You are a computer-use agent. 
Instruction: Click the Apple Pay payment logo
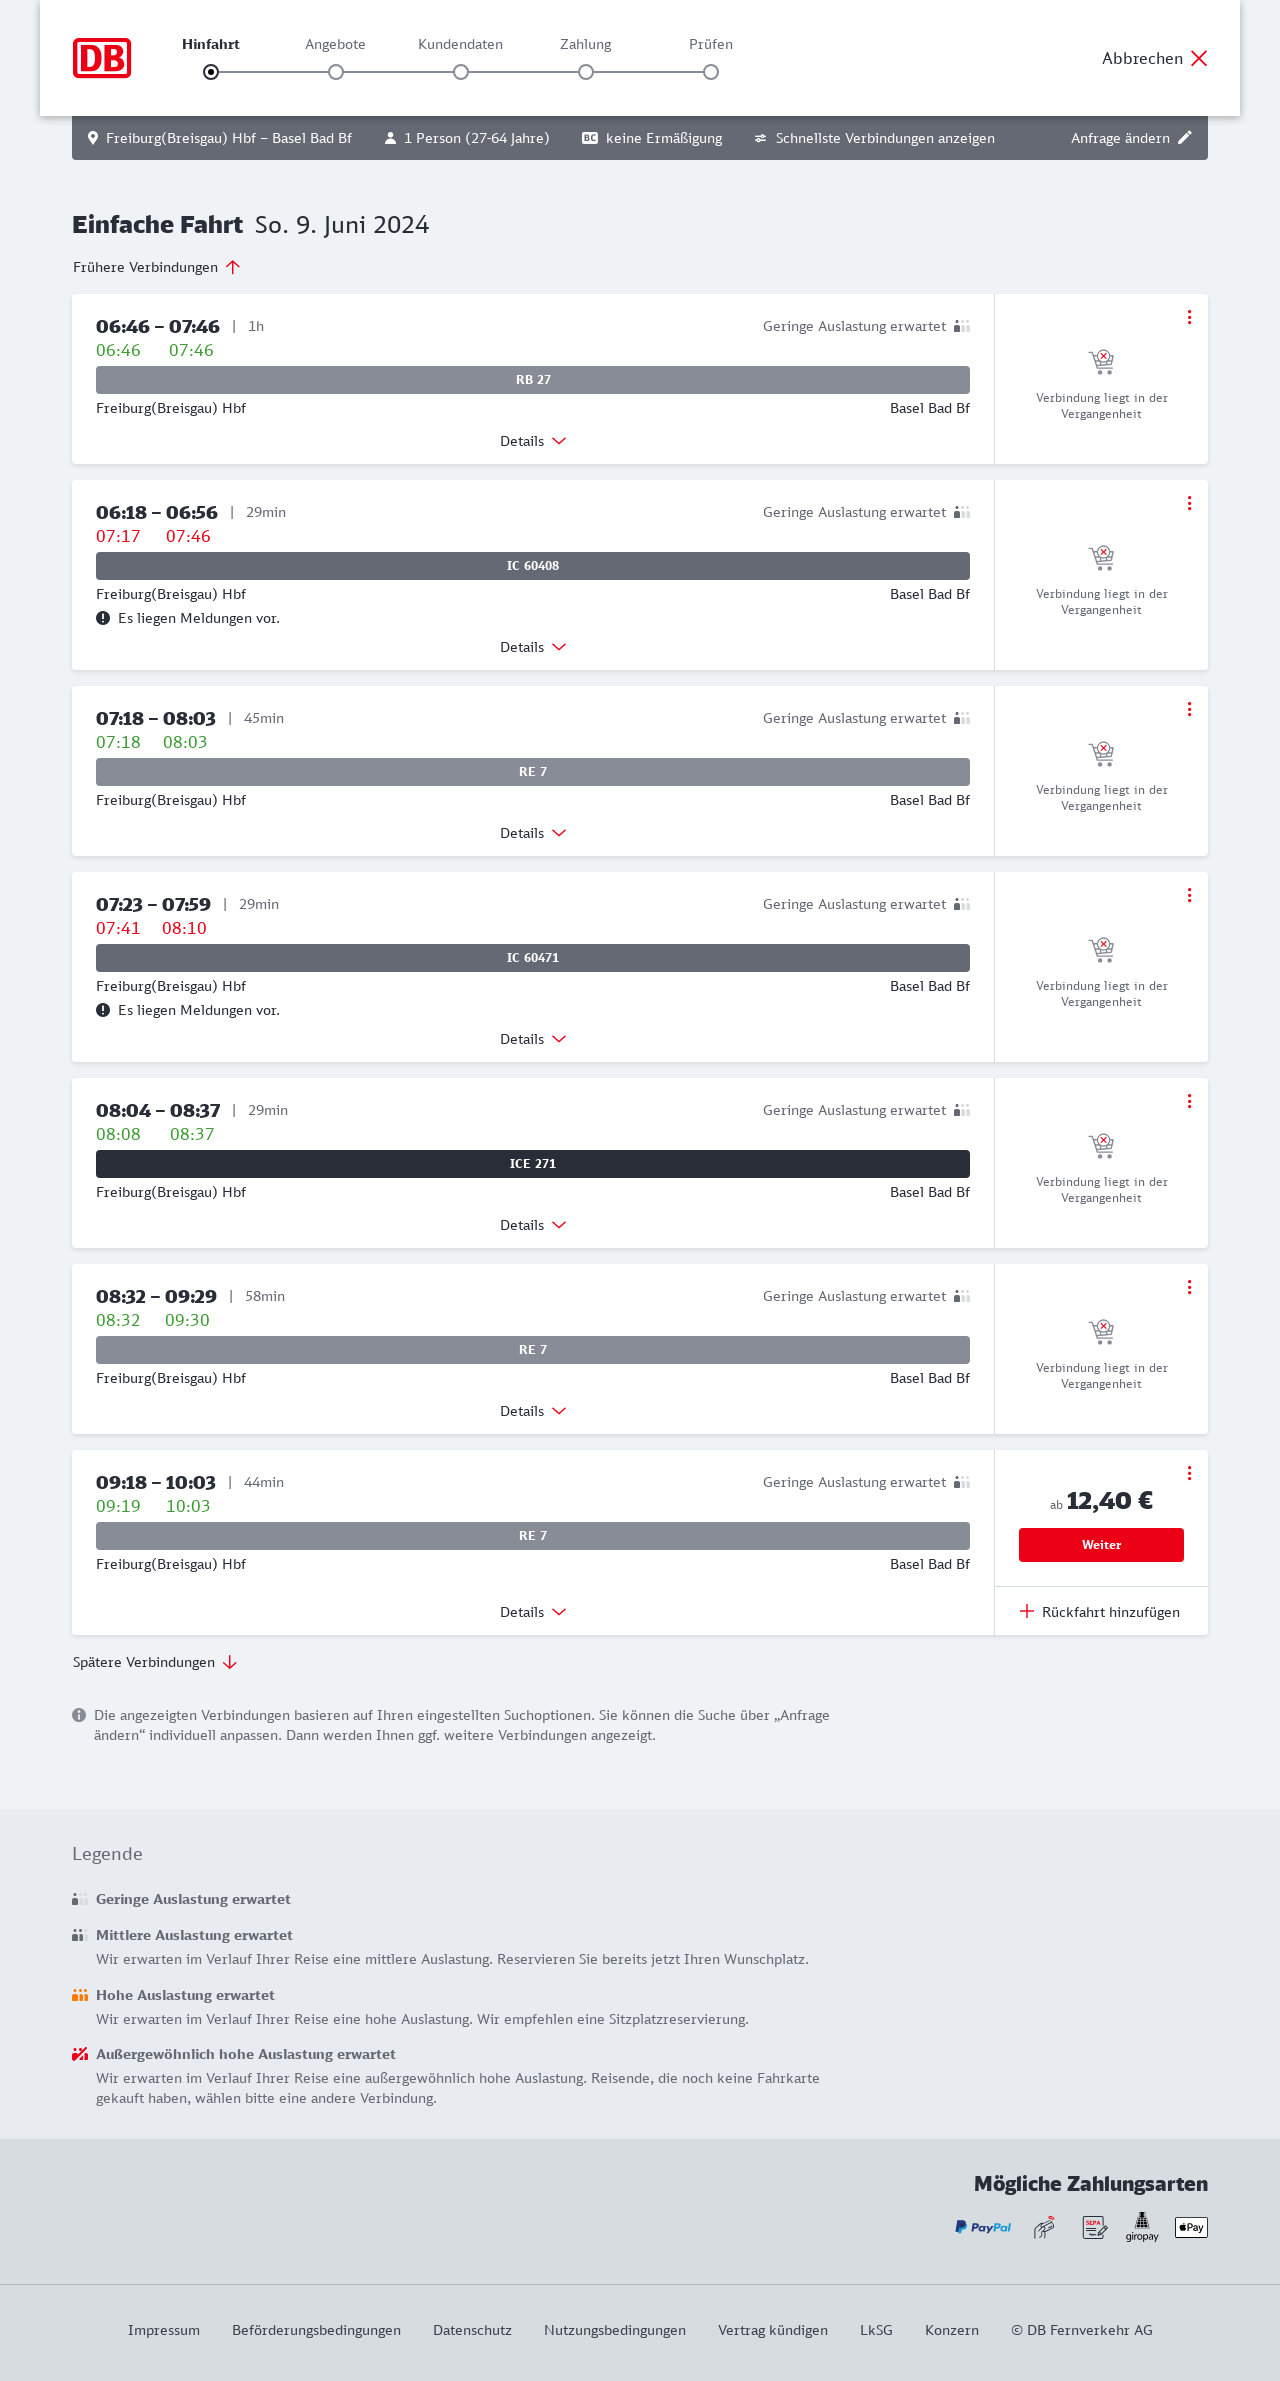coord(1191,2227)
